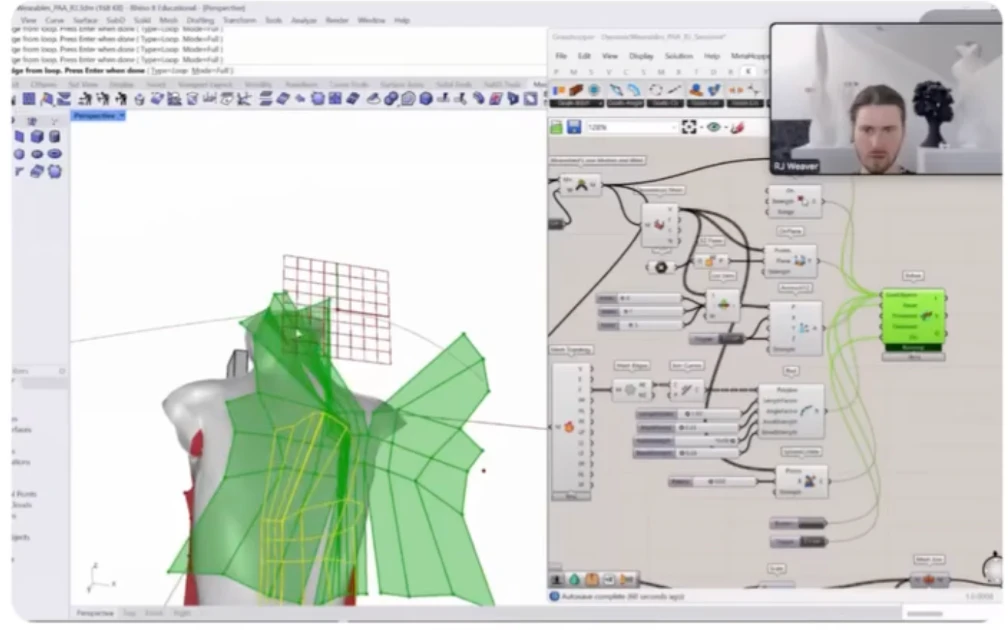Screen dimensions: 1008x630
Task: Click the blue Autosave status icon
Action: click(555, 597)
